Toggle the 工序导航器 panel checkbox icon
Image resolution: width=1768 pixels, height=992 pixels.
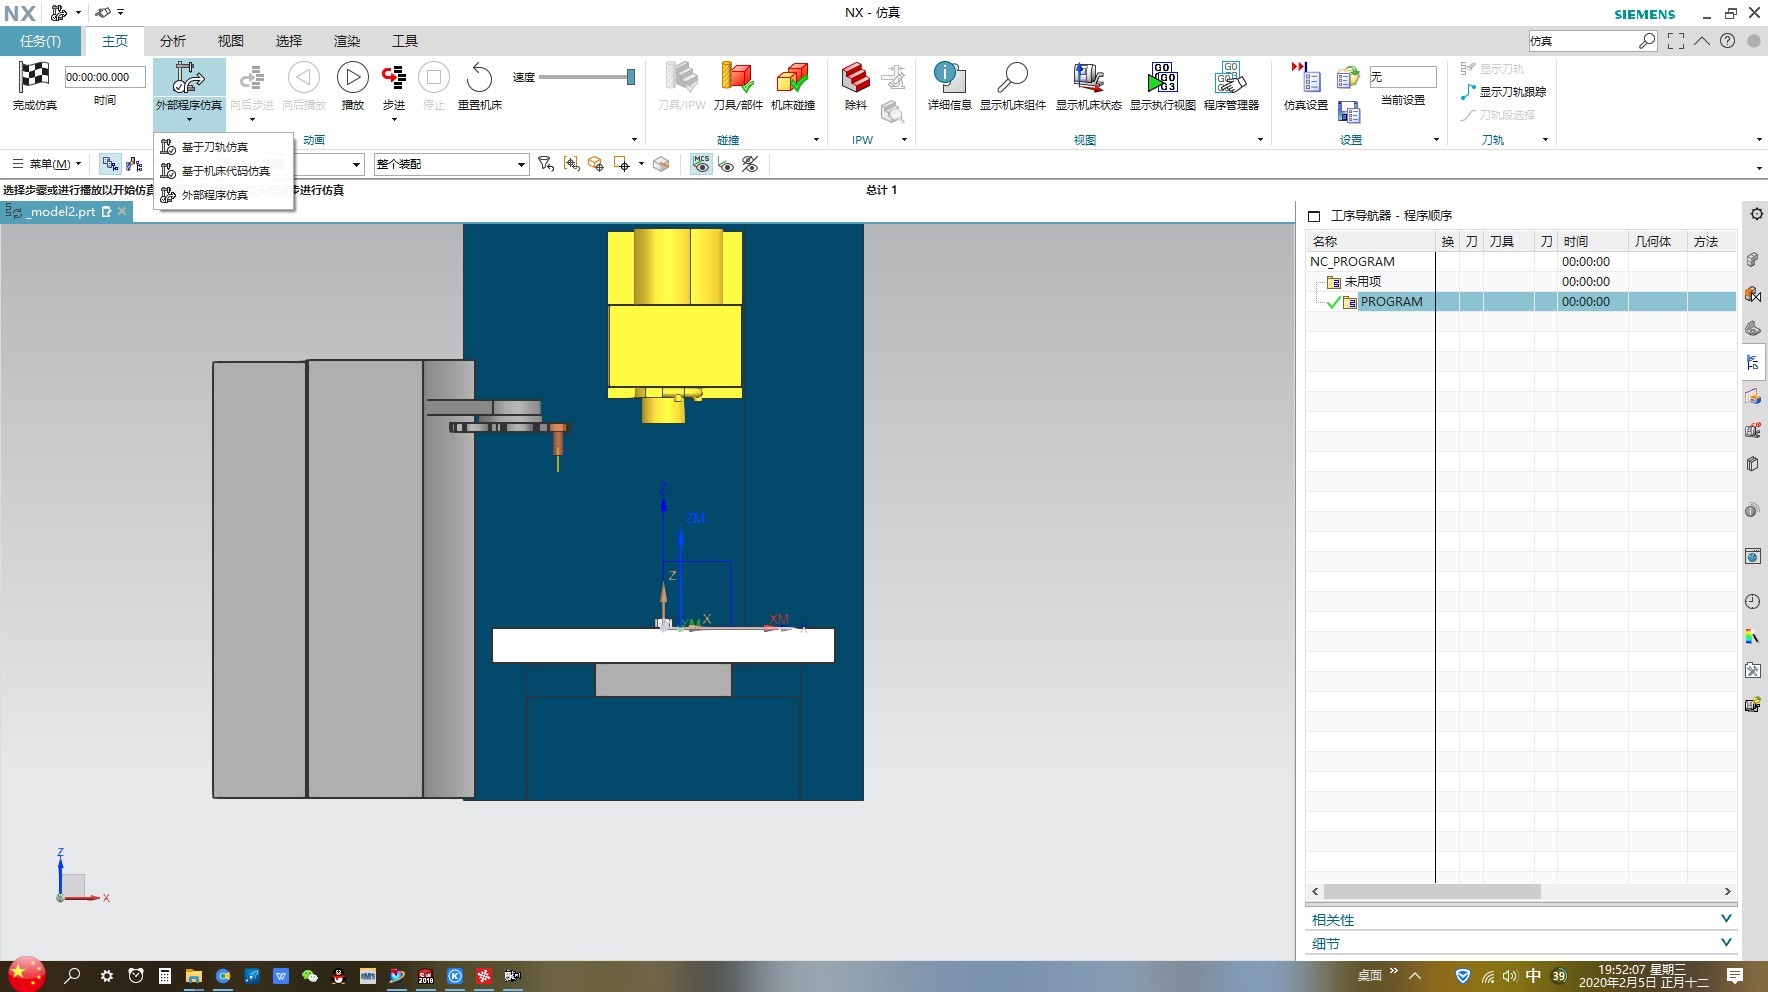point(1314,216)
